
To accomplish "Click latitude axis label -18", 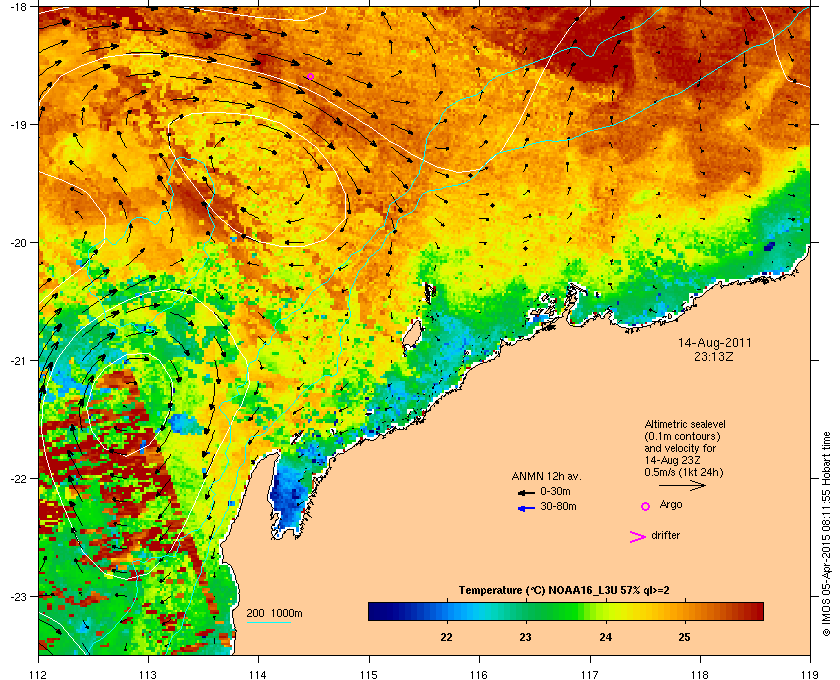I will (x=18, y=7).
